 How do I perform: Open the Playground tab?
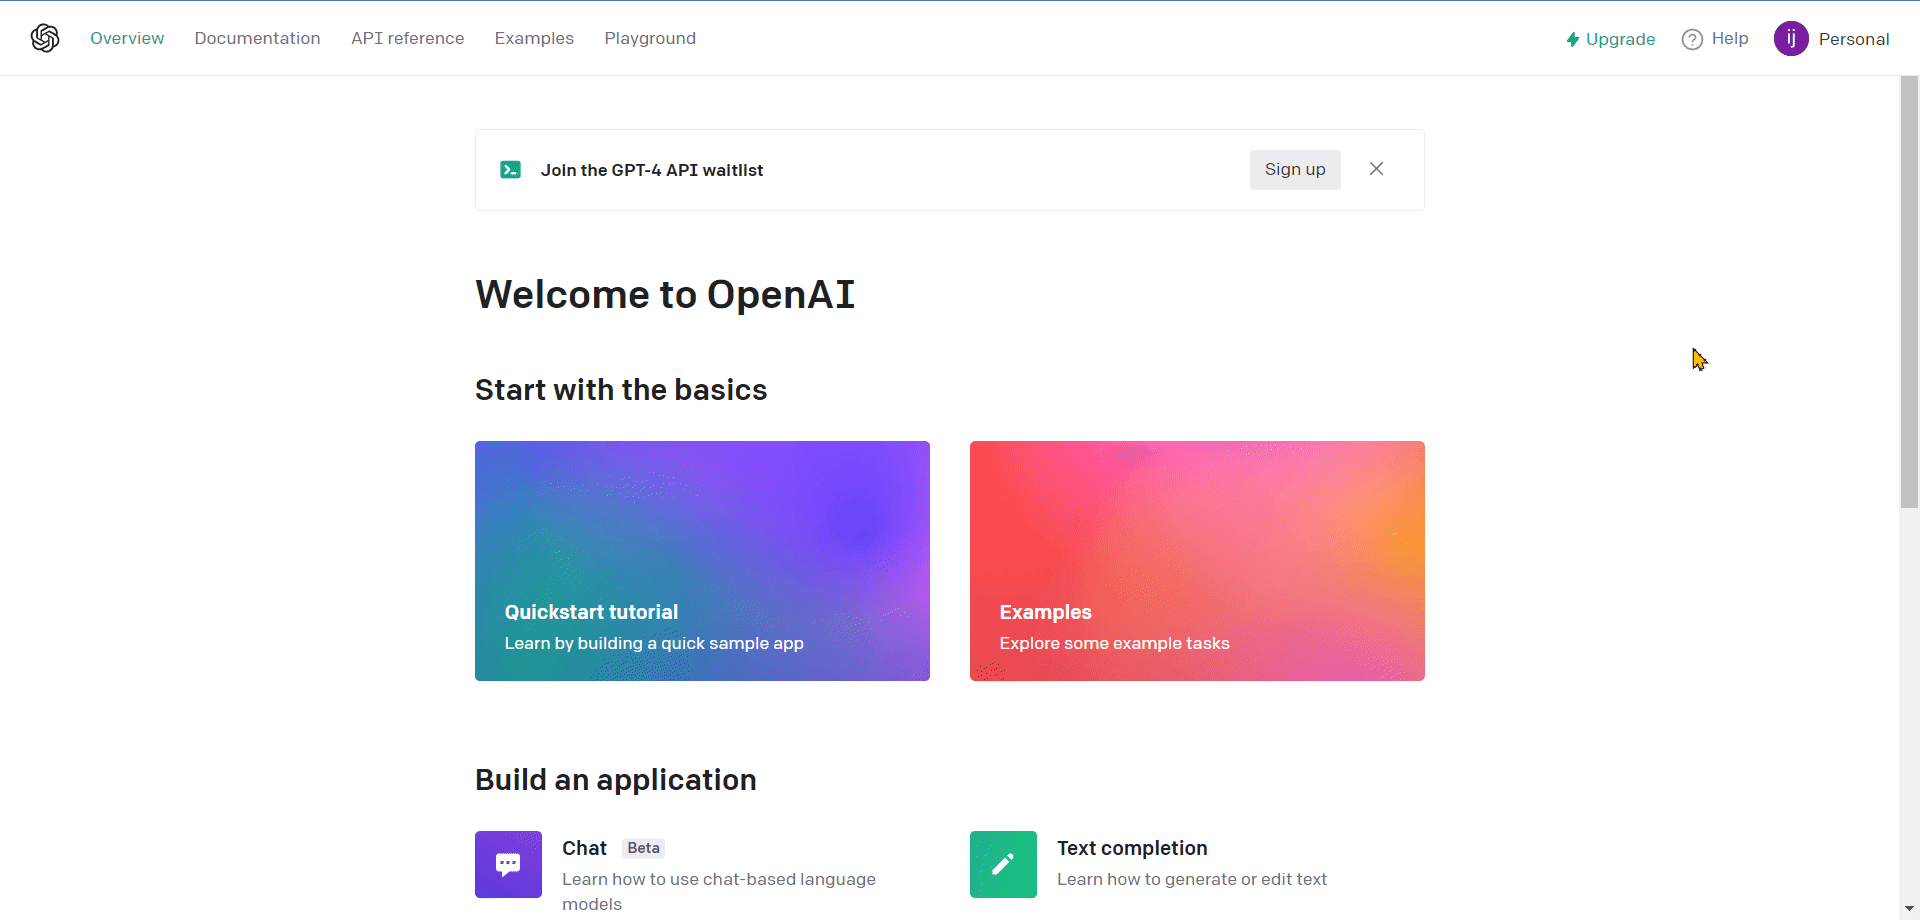click(650, 38)
